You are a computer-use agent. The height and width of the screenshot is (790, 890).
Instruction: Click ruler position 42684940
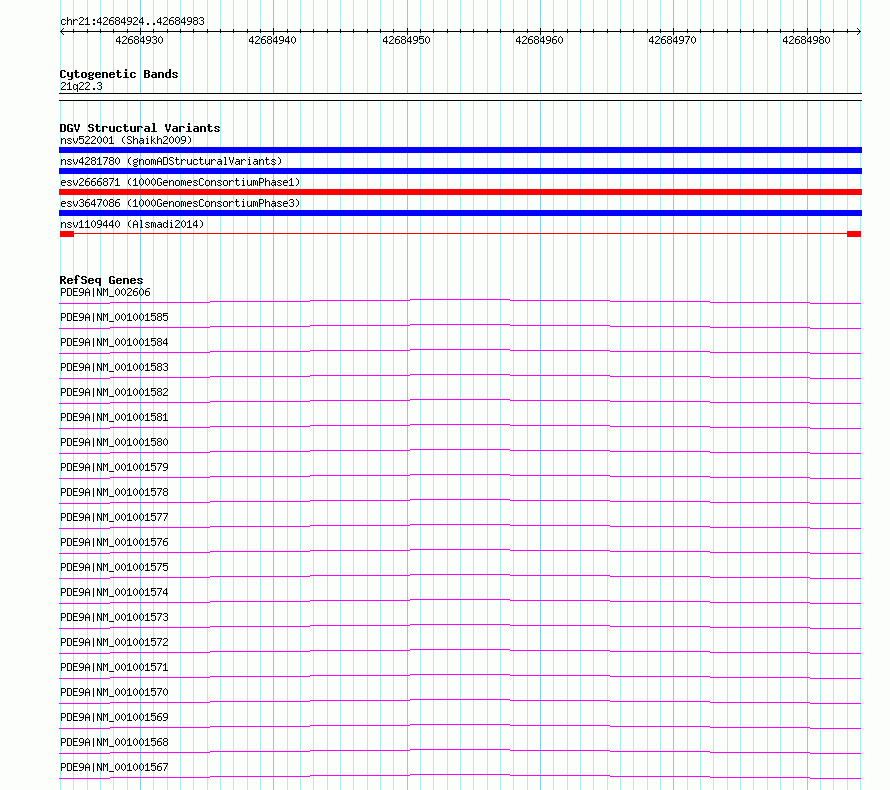[272, 40]
